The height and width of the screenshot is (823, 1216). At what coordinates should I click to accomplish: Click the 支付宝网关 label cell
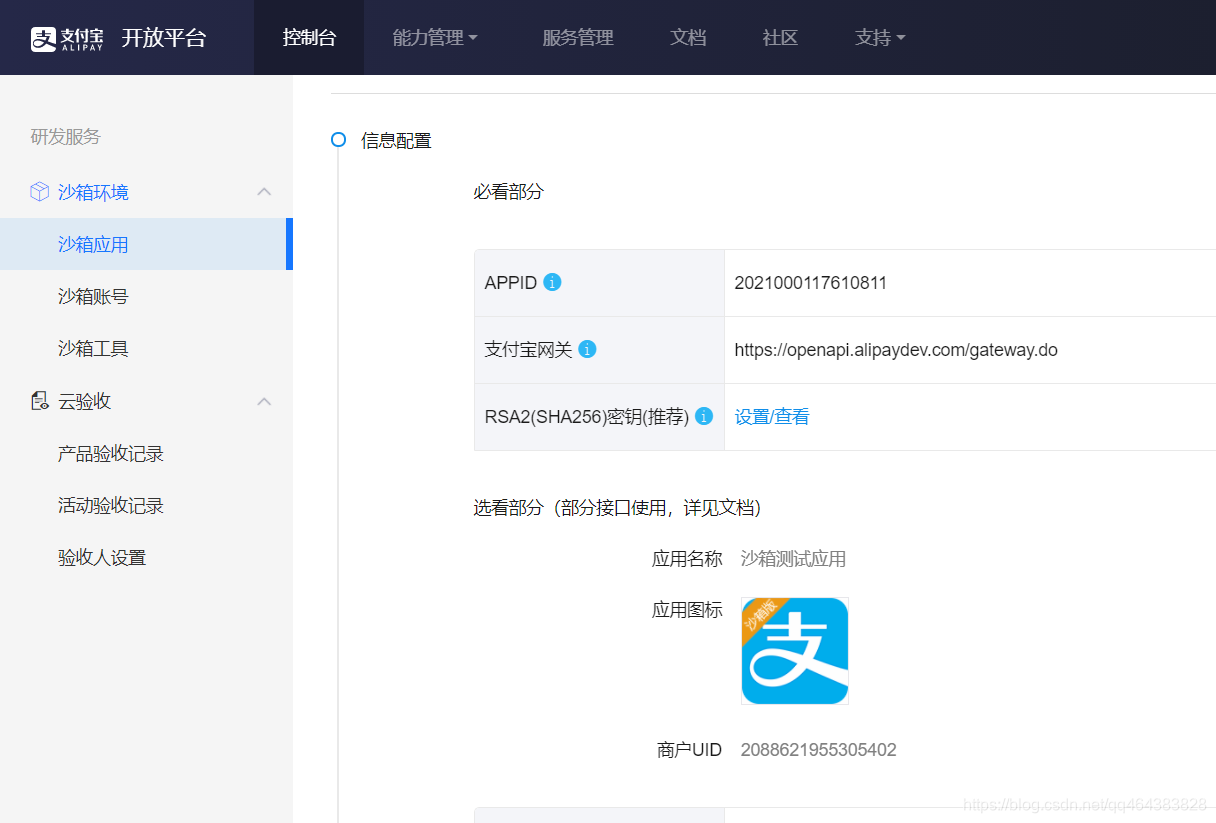tap(599, 350)
